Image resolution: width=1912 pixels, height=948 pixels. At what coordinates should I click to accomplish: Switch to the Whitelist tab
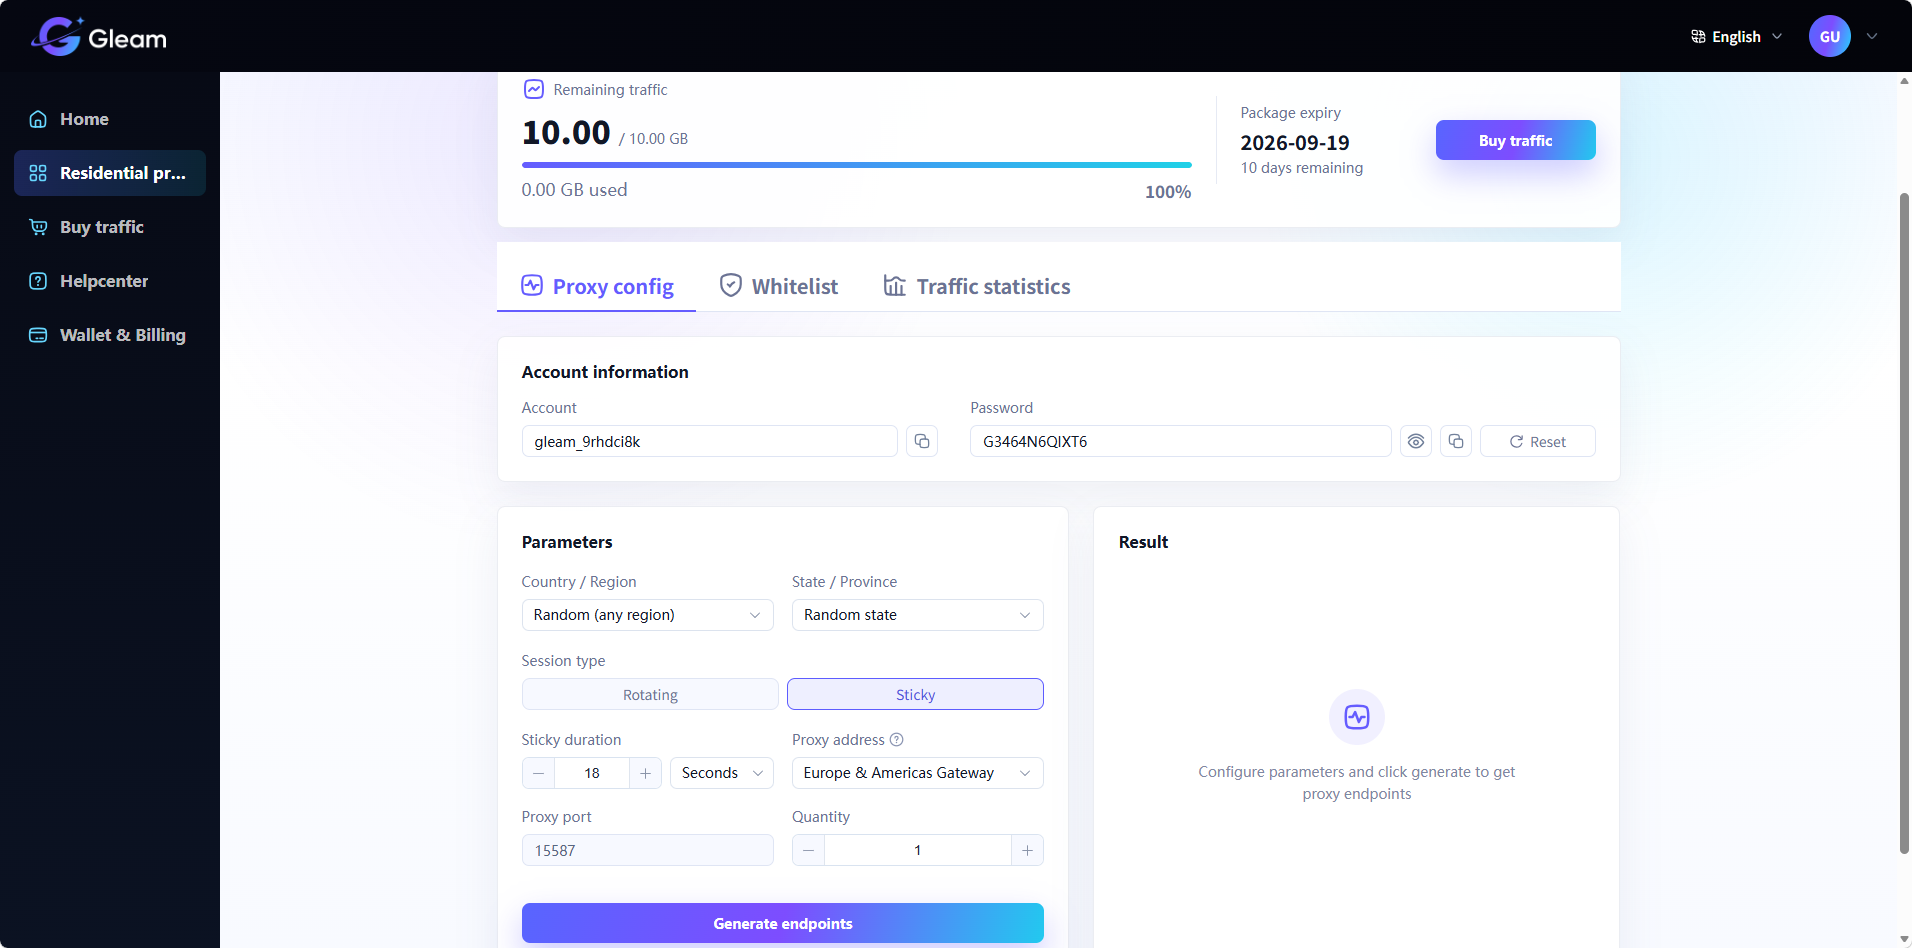pos(779,286)
